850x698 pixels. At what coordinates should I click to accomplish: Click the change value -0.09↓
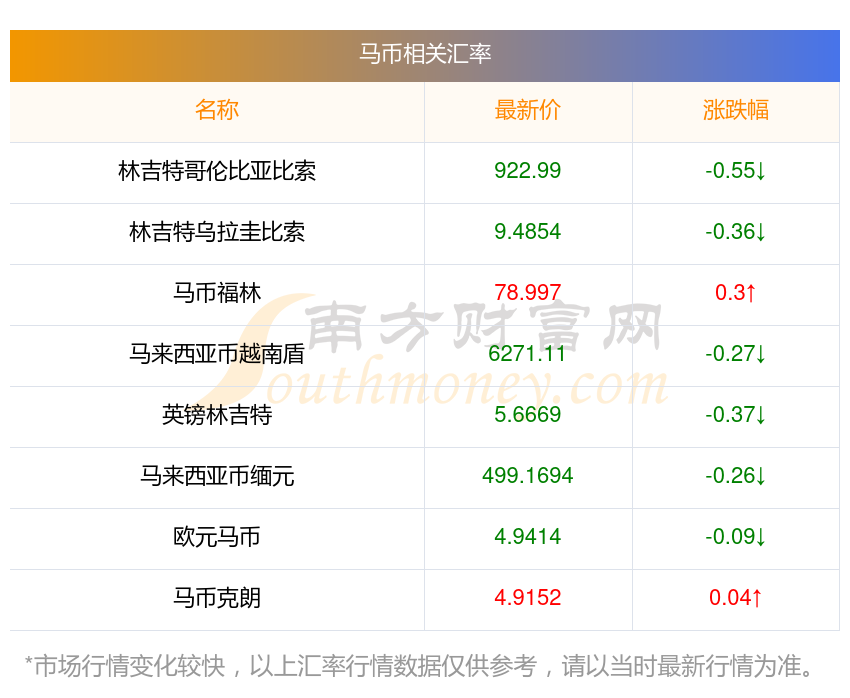pyautogui.click(x=736, y=537)
